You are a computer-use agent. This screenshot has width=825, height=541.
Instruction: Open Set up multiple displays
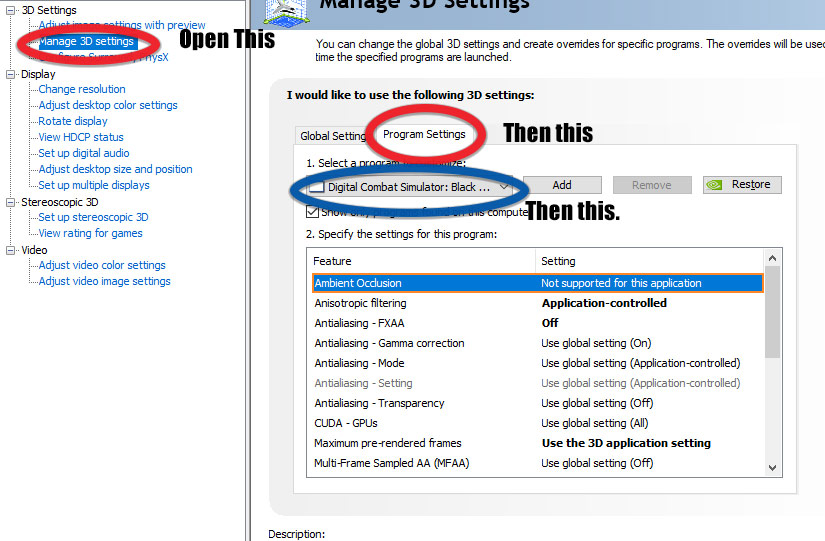tap(94, 185)
